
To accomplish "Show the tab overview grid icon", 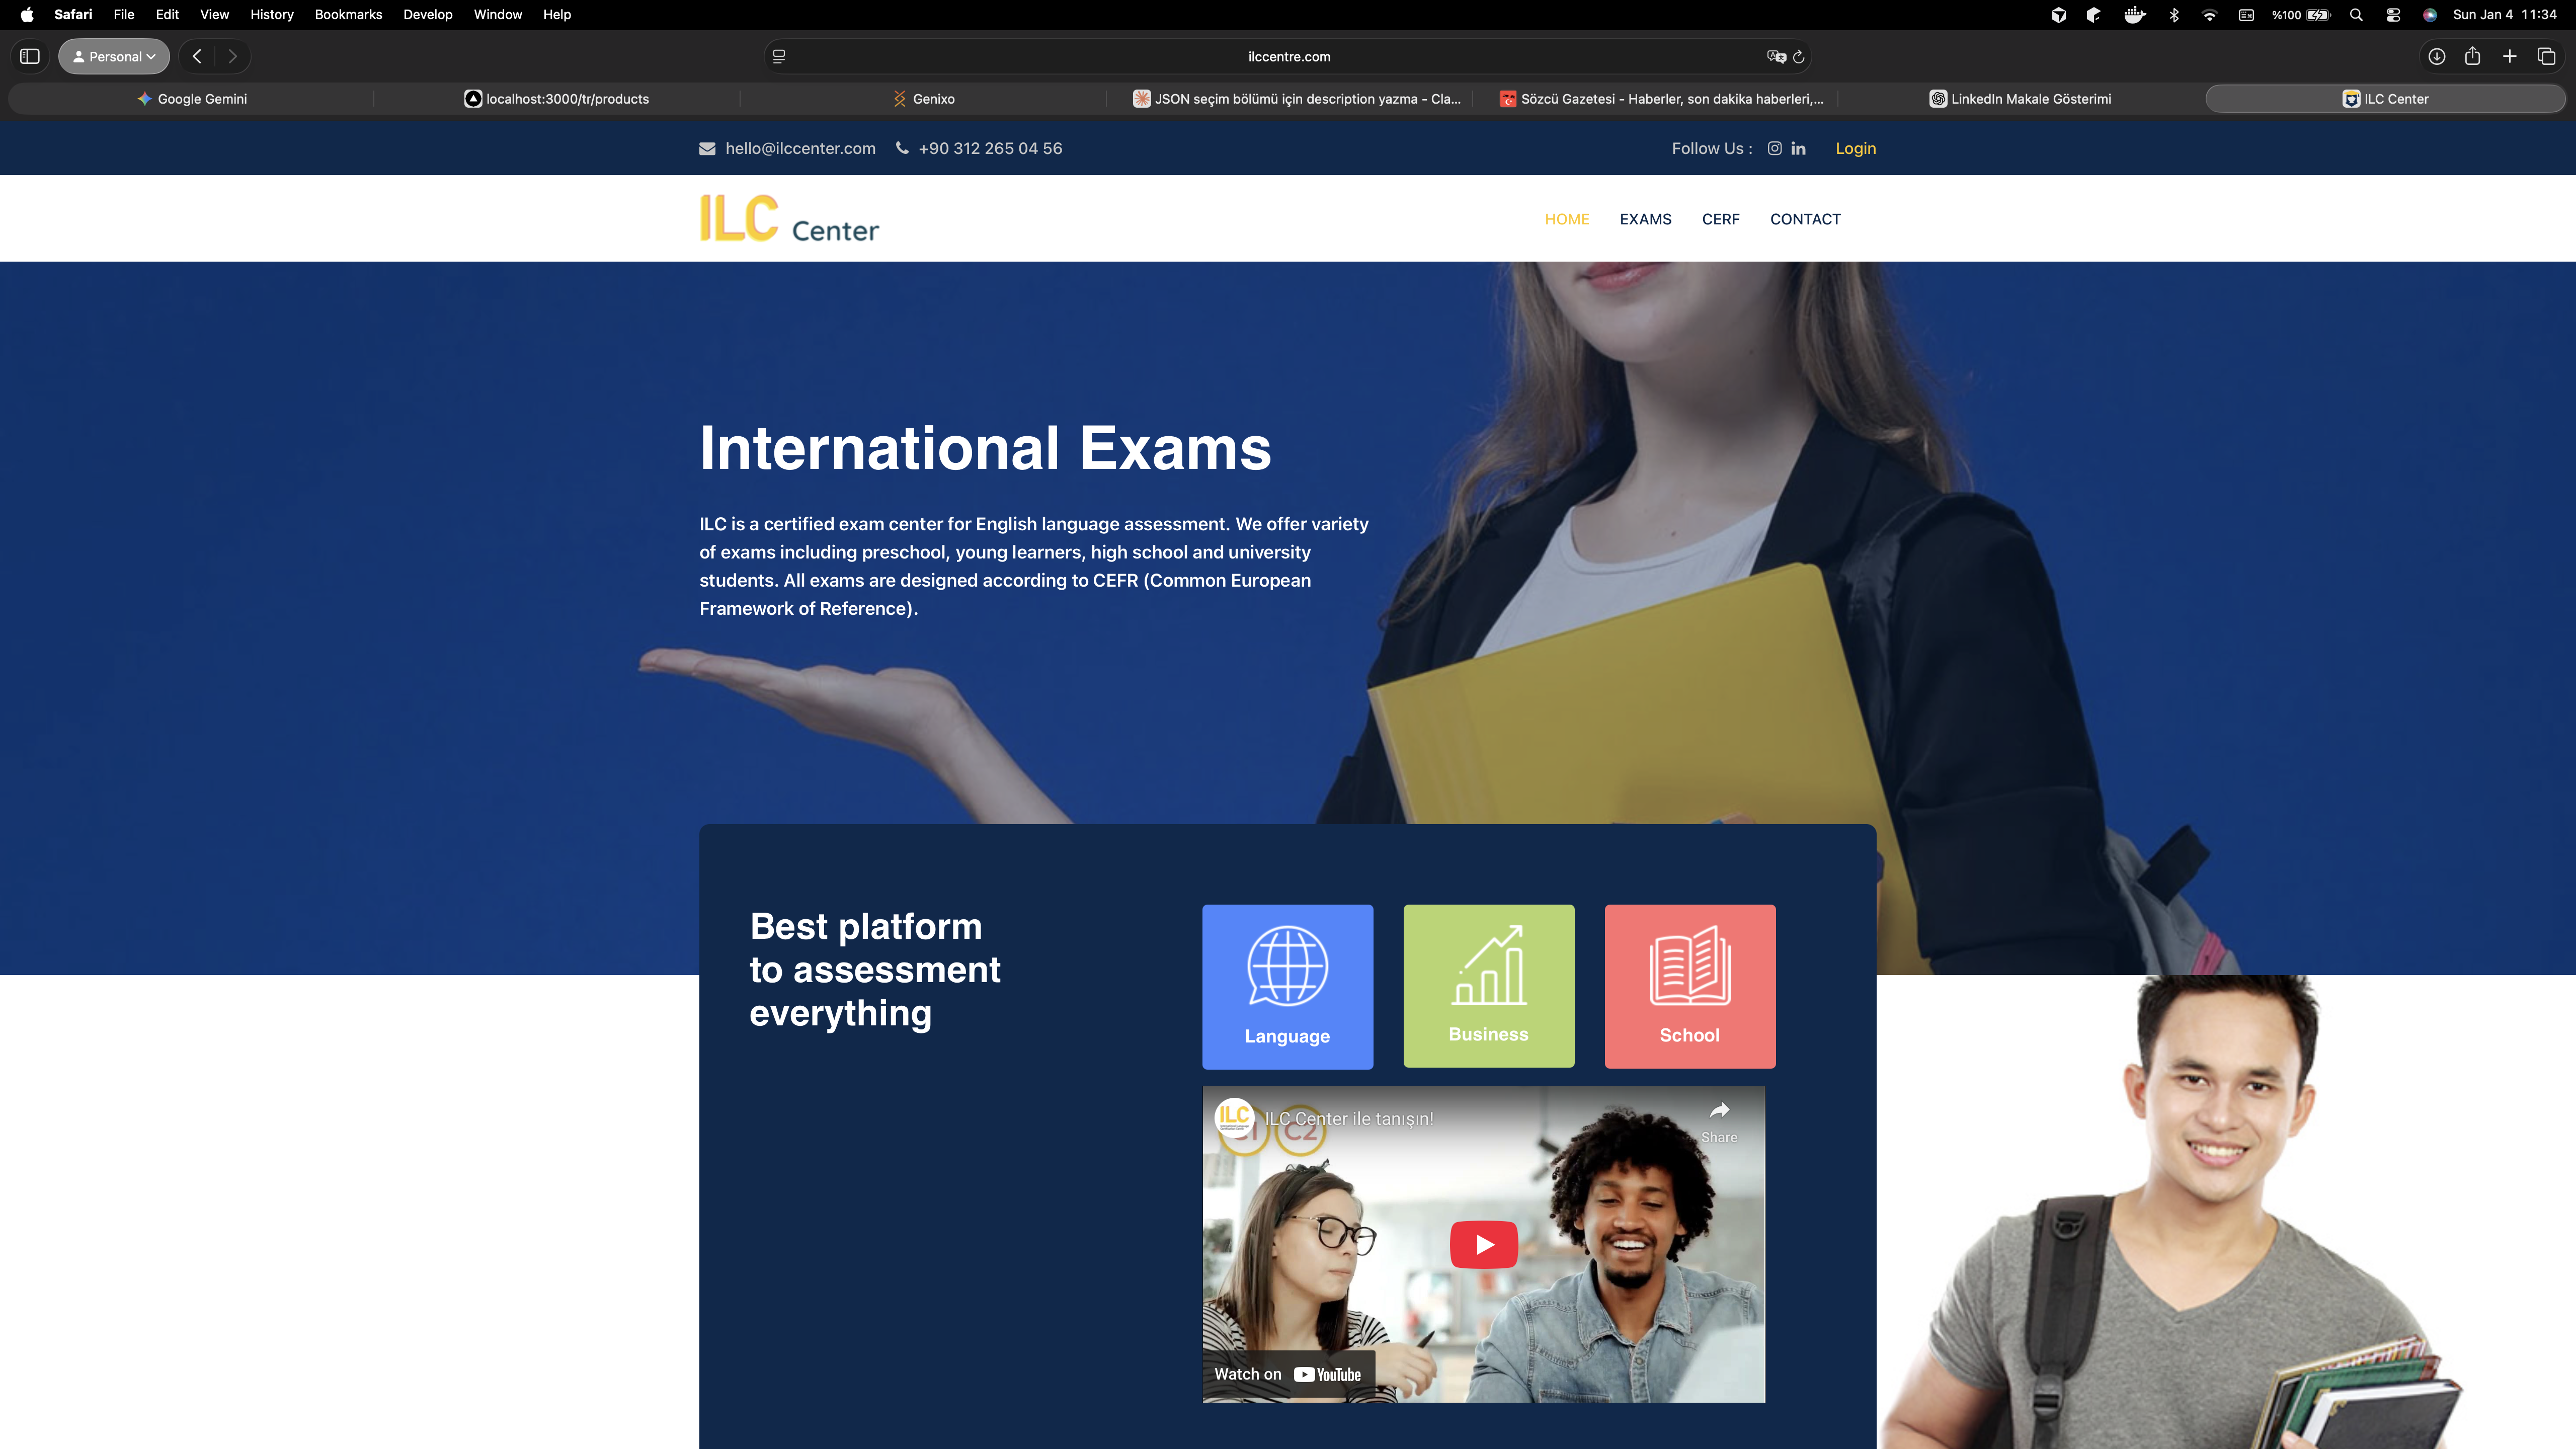I will click(2545, 56).
